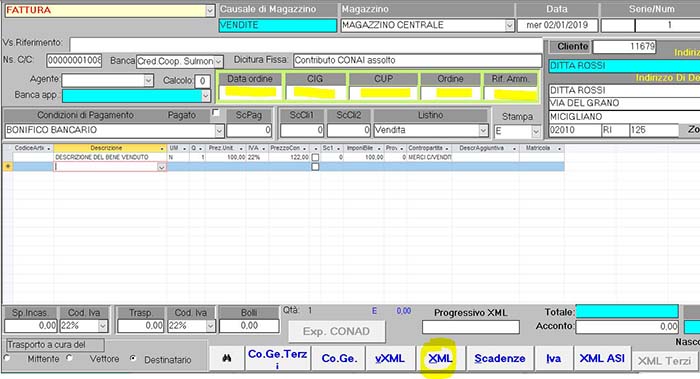The width and height of the screenshot is (700, 379).
Task: Click the Bolli amount field
Action: click(x=249, y=326)
